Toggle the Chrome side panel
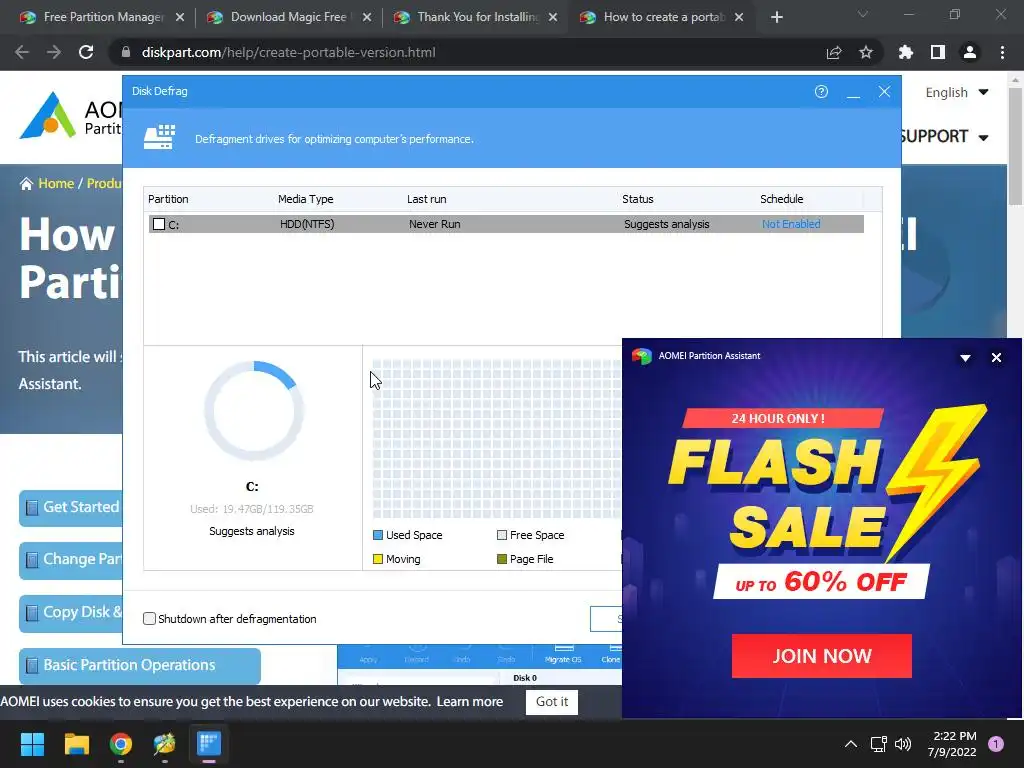This screenshot has height=768, width=1024. click(x=938, y=52)
